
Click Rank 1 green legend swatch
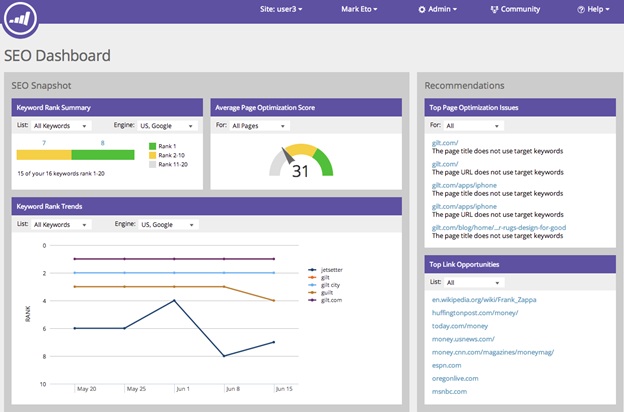pyautogui.click(x=152, y=146)
